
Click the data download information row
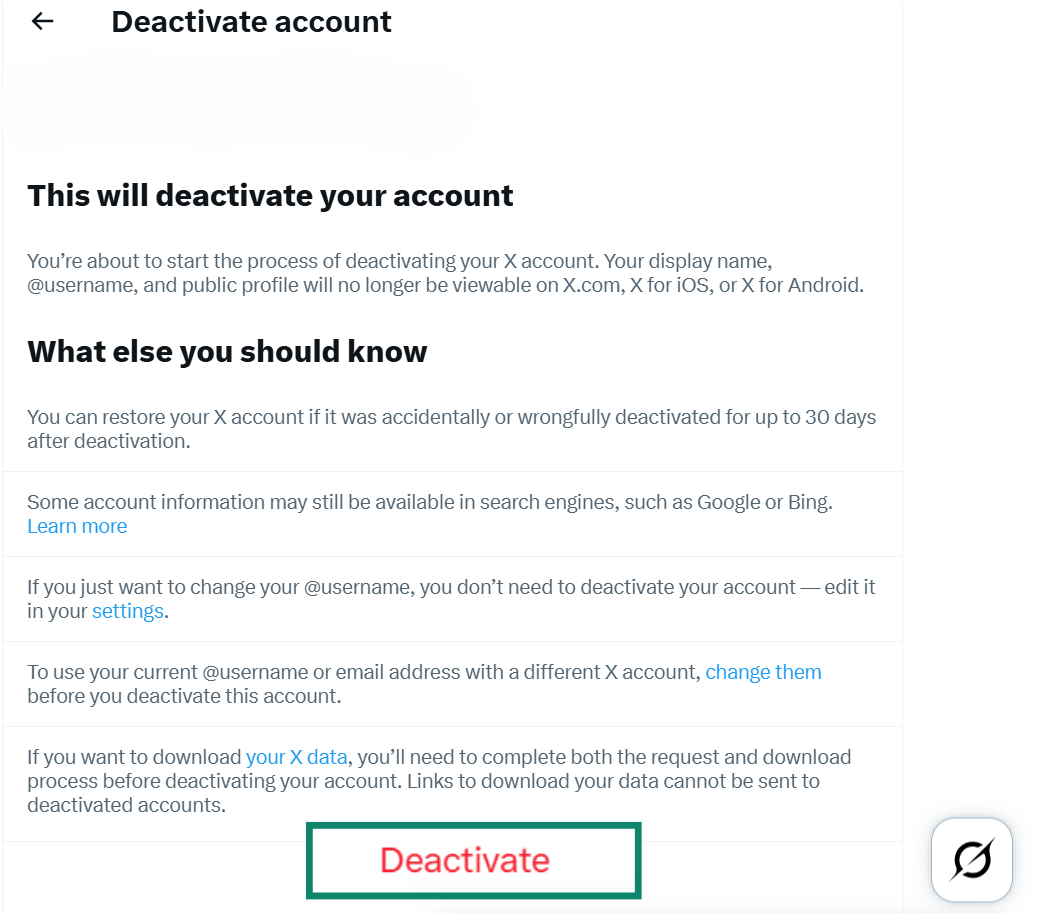[451, 780]
